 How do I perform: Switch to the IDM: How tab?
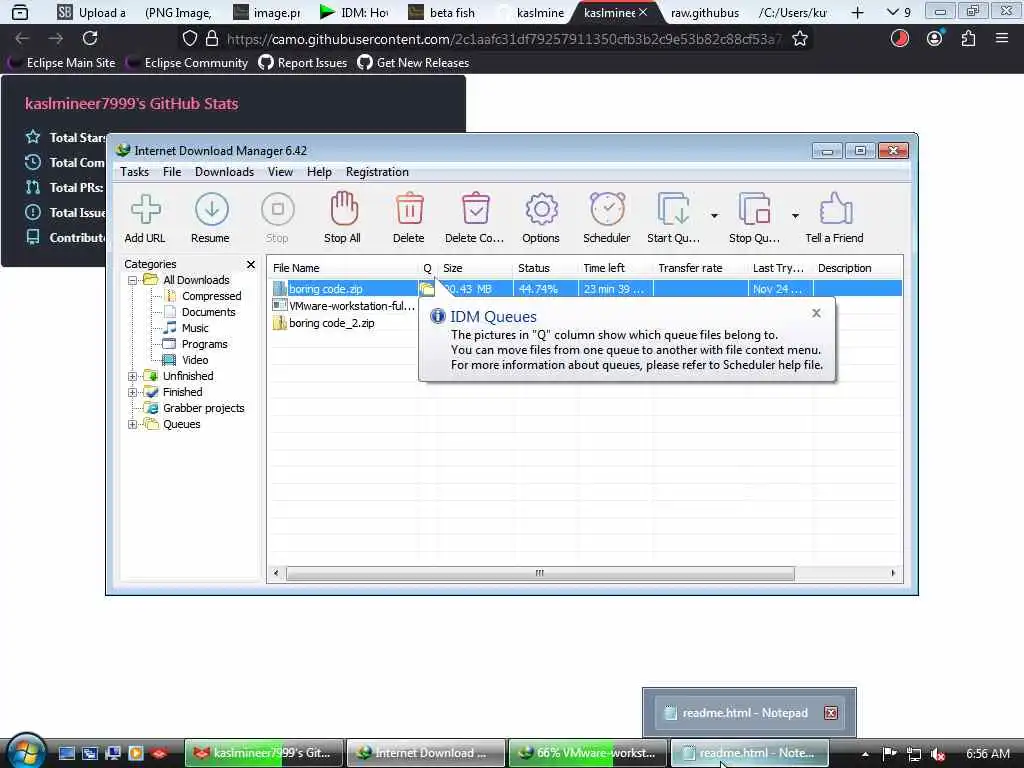(x=355, y=12)
